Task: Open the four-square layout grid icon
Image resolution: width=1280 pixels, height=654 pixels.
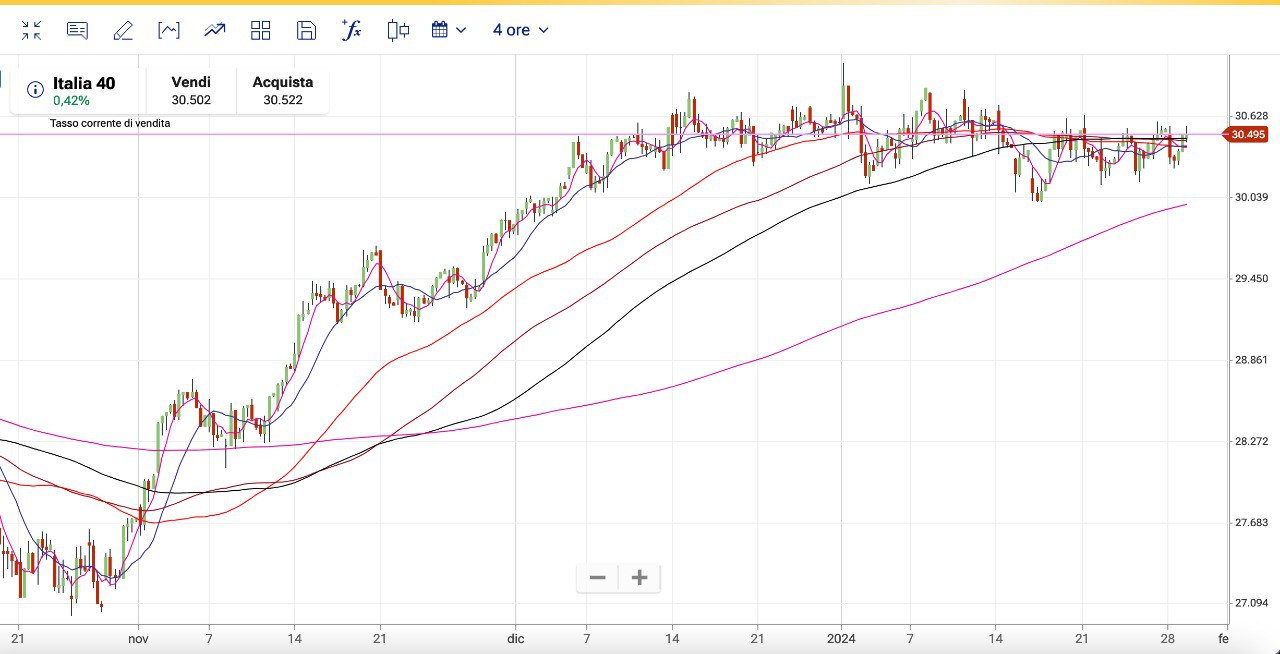Action: pos(261,30)
